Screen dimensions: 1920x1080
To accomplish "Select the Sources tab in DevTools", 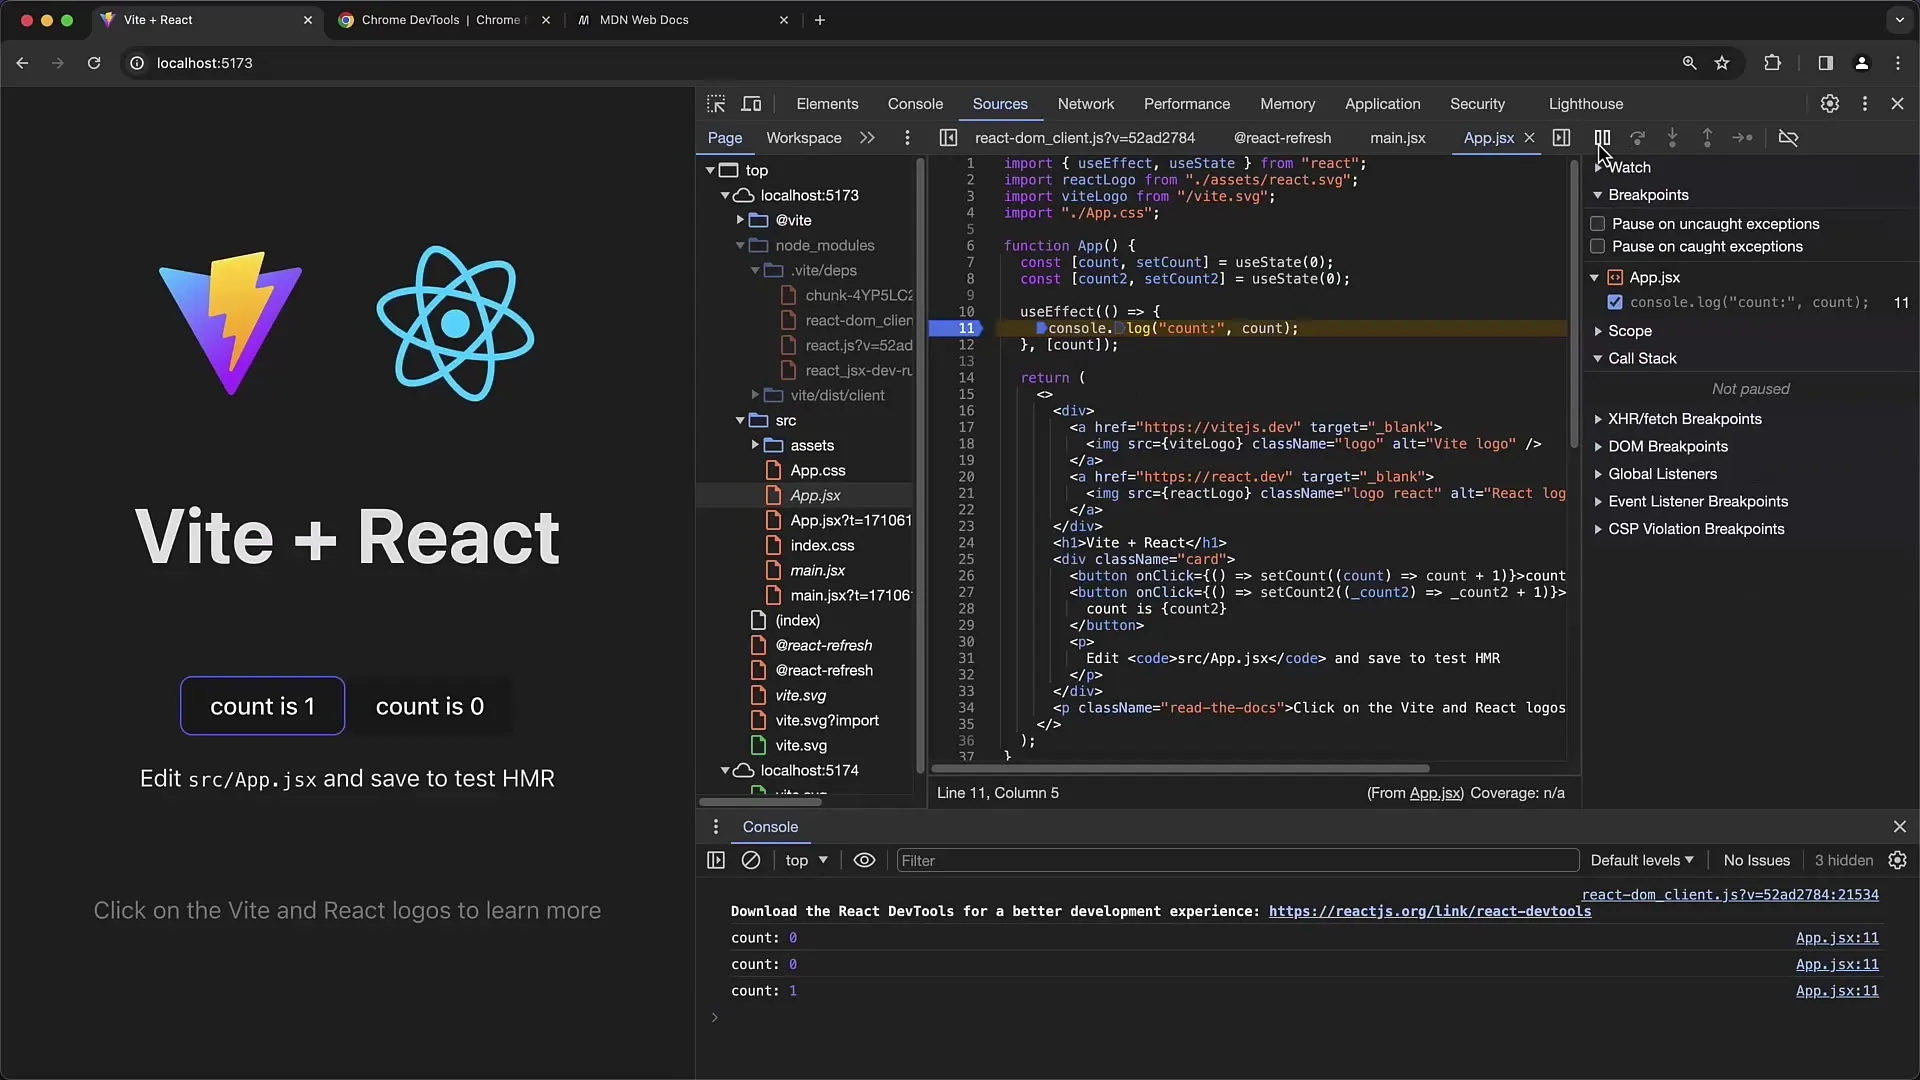I will click(1000, 103).
